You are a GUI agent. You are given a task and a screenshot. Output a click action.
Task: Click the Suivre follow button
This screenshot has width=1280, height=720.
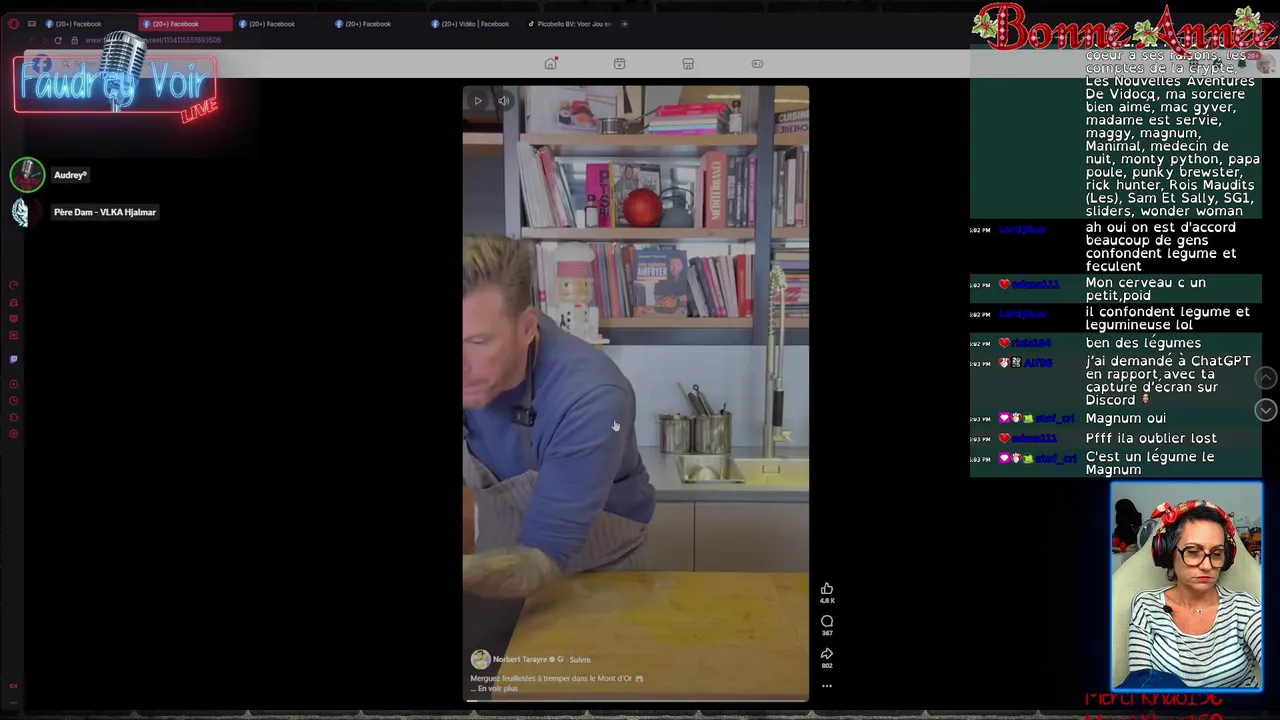580,660
